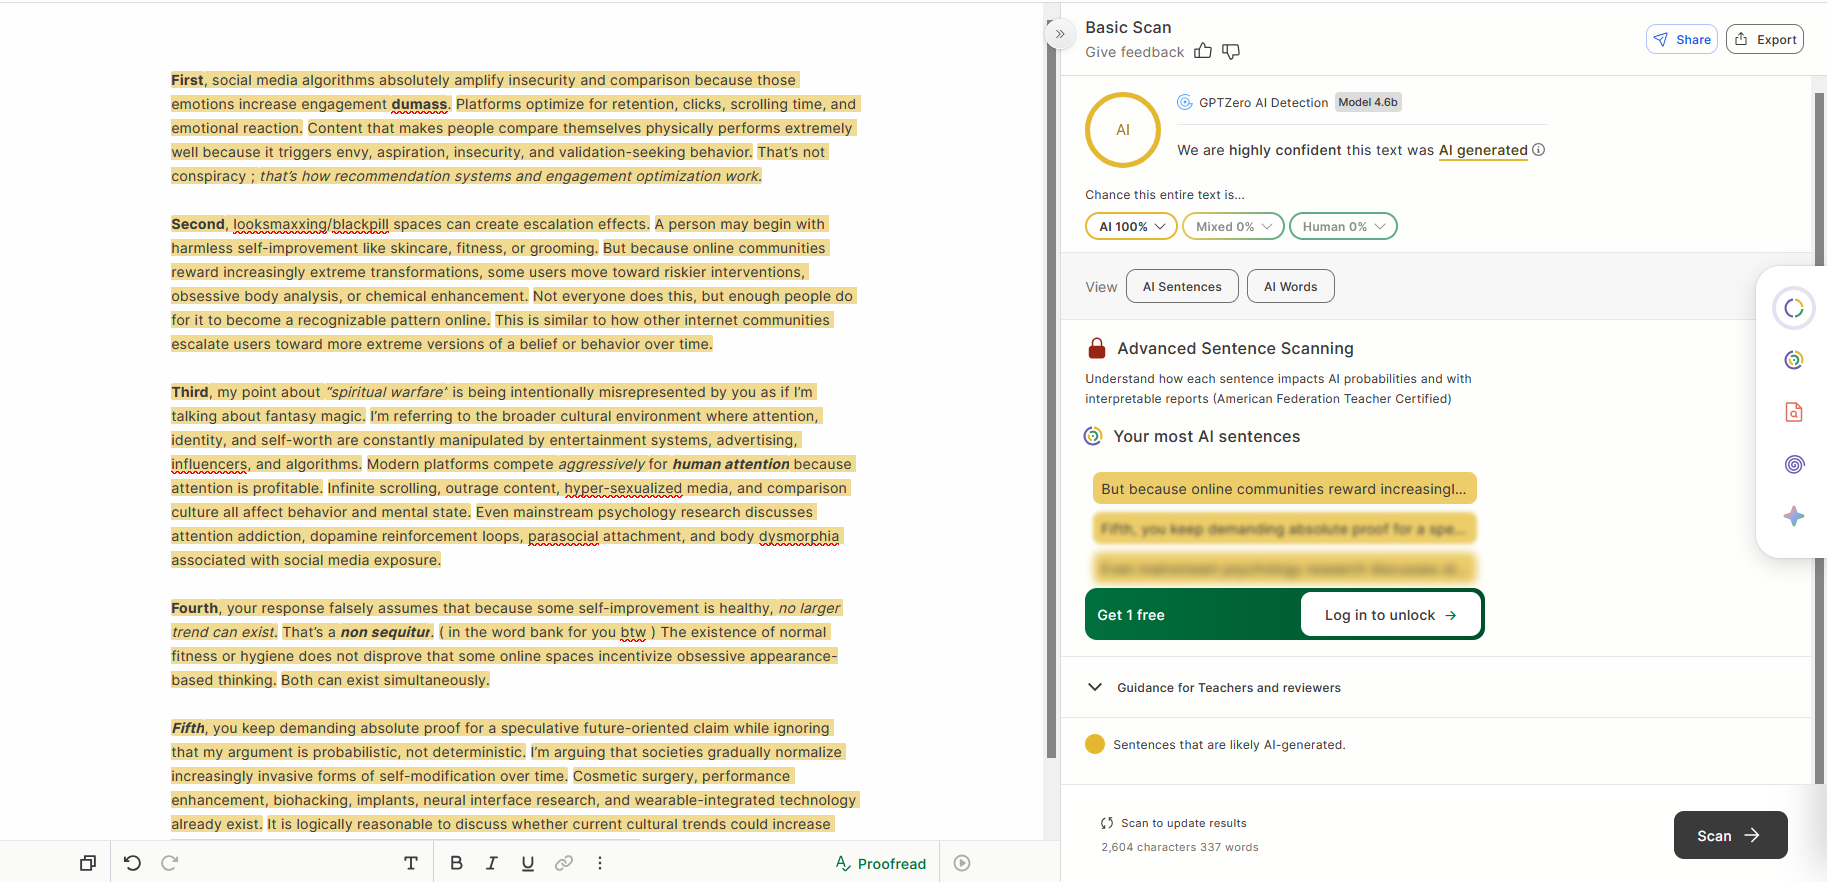The image size is (1827, 882).
Task: Collapse the results panel with double-chevron icon
Action: [1060, 34]
